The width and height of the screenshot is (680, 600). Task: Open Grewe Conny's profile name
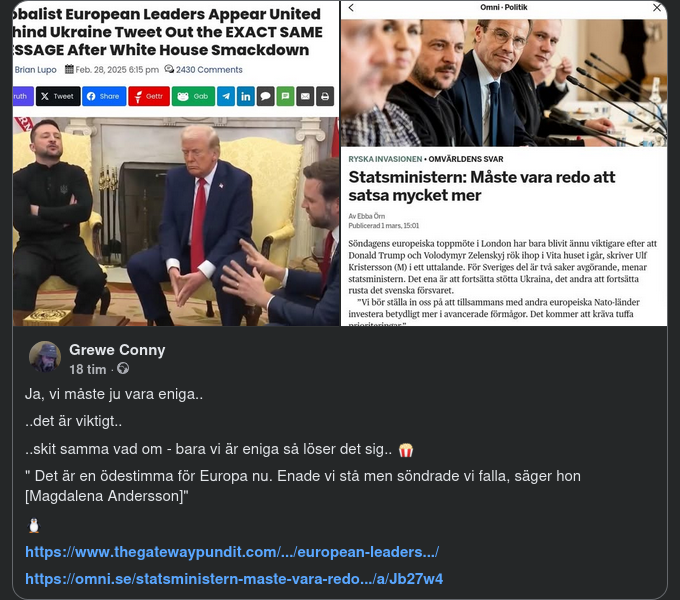pos(117,350)
